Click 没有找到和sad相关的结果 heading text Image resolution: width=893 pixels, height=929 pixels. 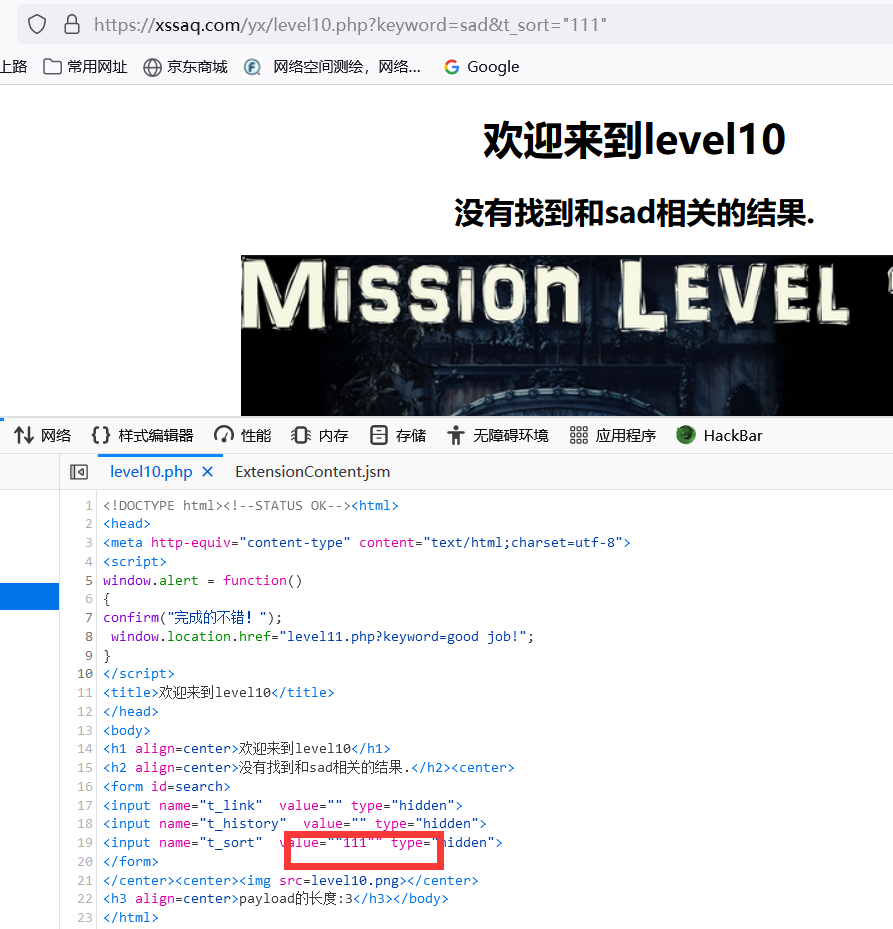click(x=635, y=213)
